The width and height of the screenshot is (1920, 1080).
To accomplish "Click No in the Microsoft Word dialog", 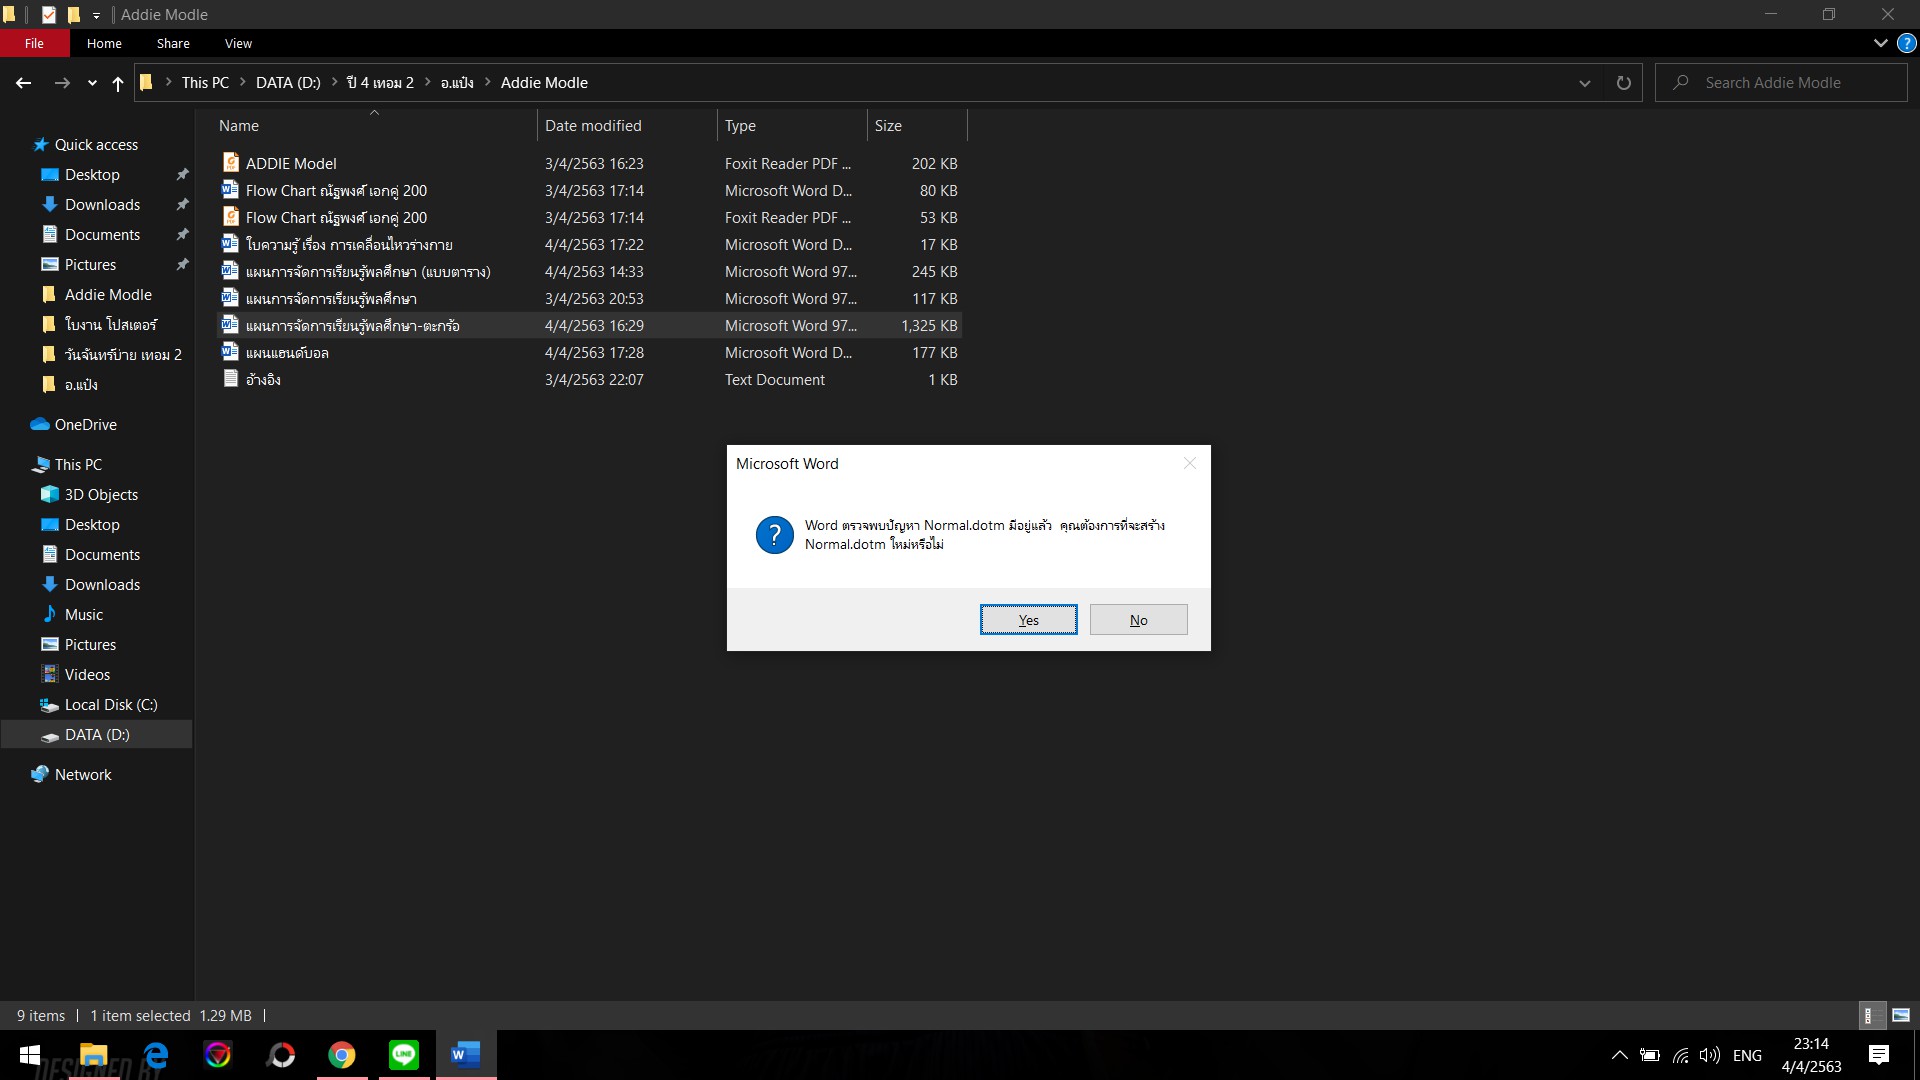I will 1138,620.
